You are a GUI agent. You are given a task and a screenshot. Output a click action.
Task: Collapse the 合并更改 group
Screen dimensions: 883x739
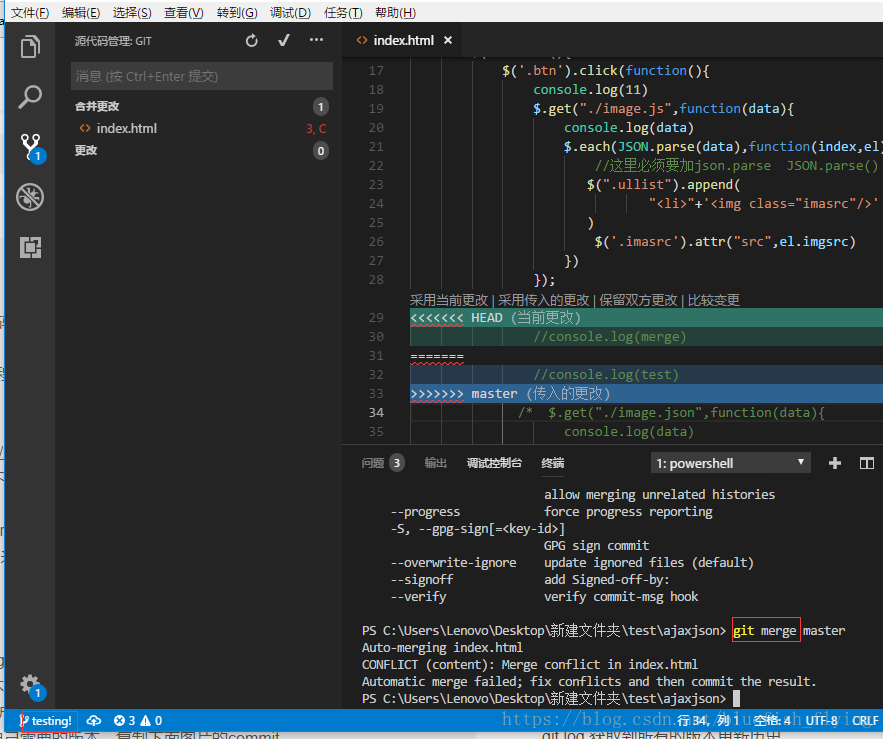[x=97, y=106]
